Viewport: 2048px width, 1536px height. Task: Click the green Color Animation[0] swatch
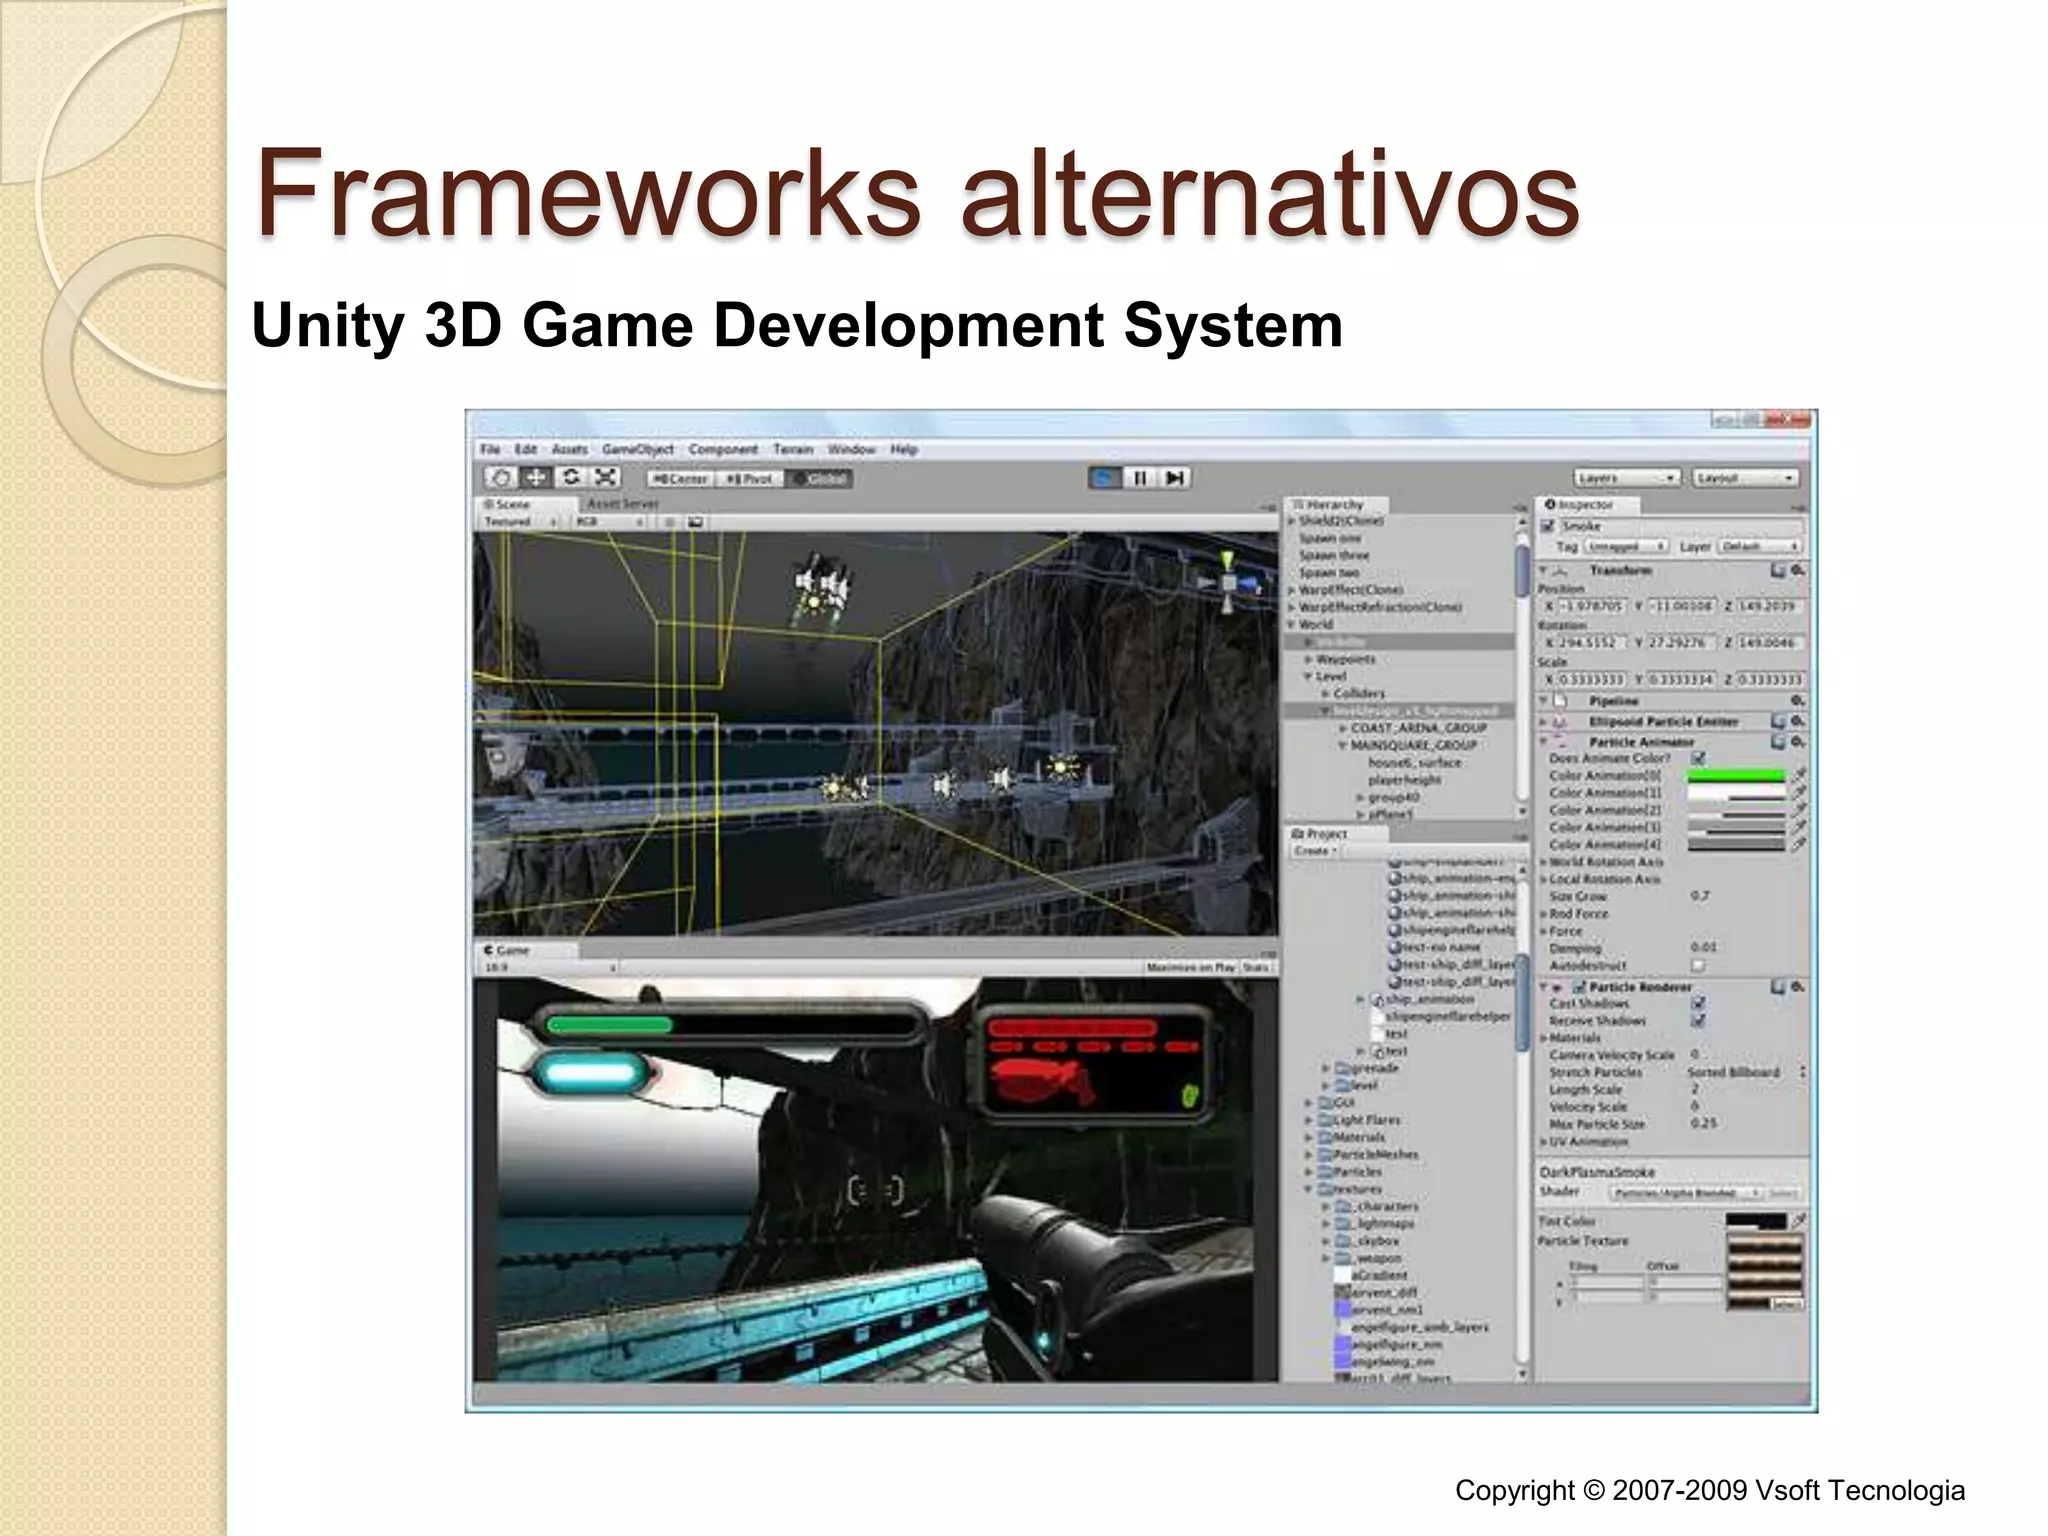click(x=1735, y=775)
